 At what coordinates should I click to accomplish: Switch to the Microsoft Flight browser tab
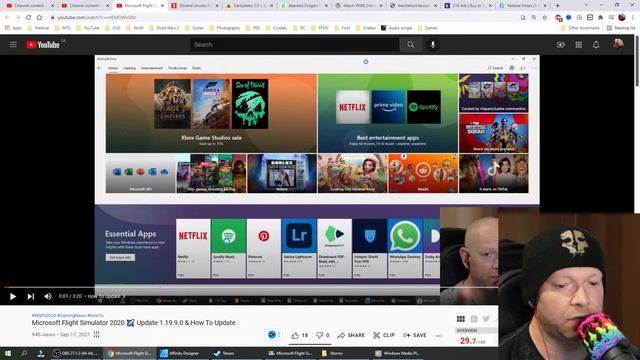click(x=140, y=6)
